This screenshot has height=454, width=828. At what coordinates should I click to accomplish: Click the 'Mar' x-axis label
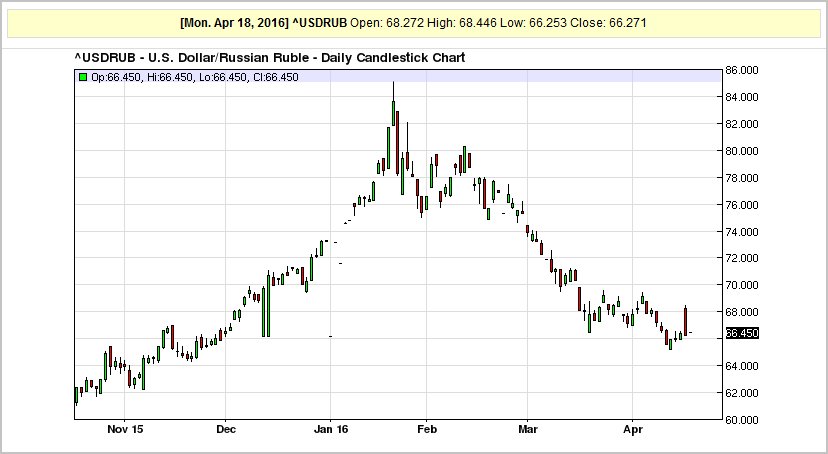tap(528, 429)
